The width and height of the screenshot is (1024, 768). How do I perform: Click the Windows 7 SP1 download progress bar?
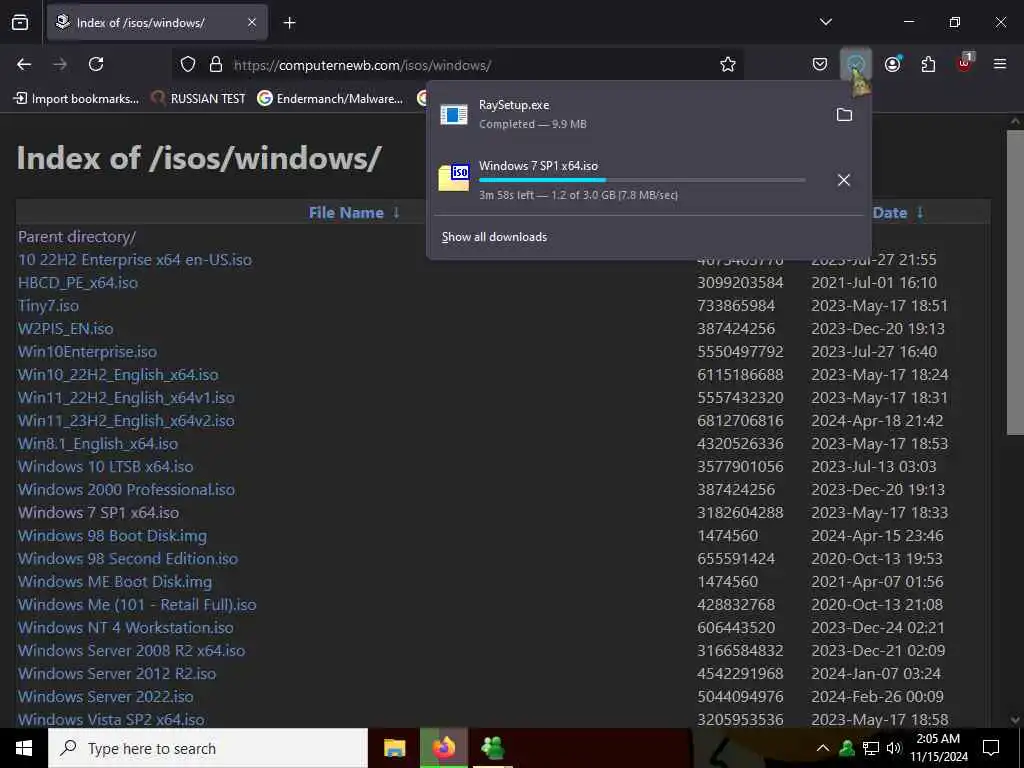(642, 180)
